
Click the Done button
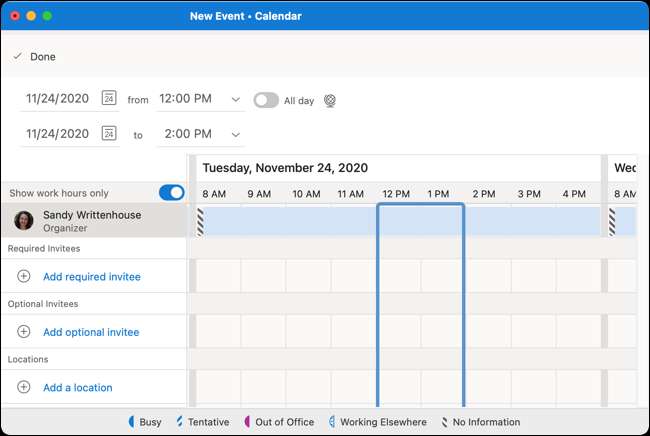42,57
